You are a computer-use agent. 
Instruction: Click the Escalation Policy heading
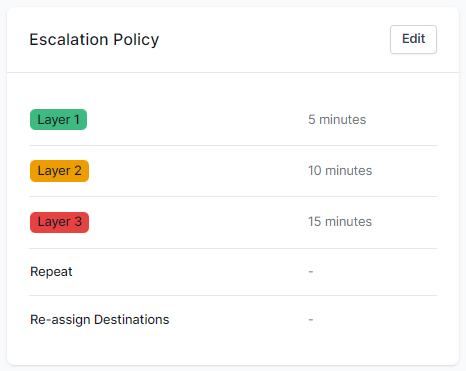pos(94,40)
